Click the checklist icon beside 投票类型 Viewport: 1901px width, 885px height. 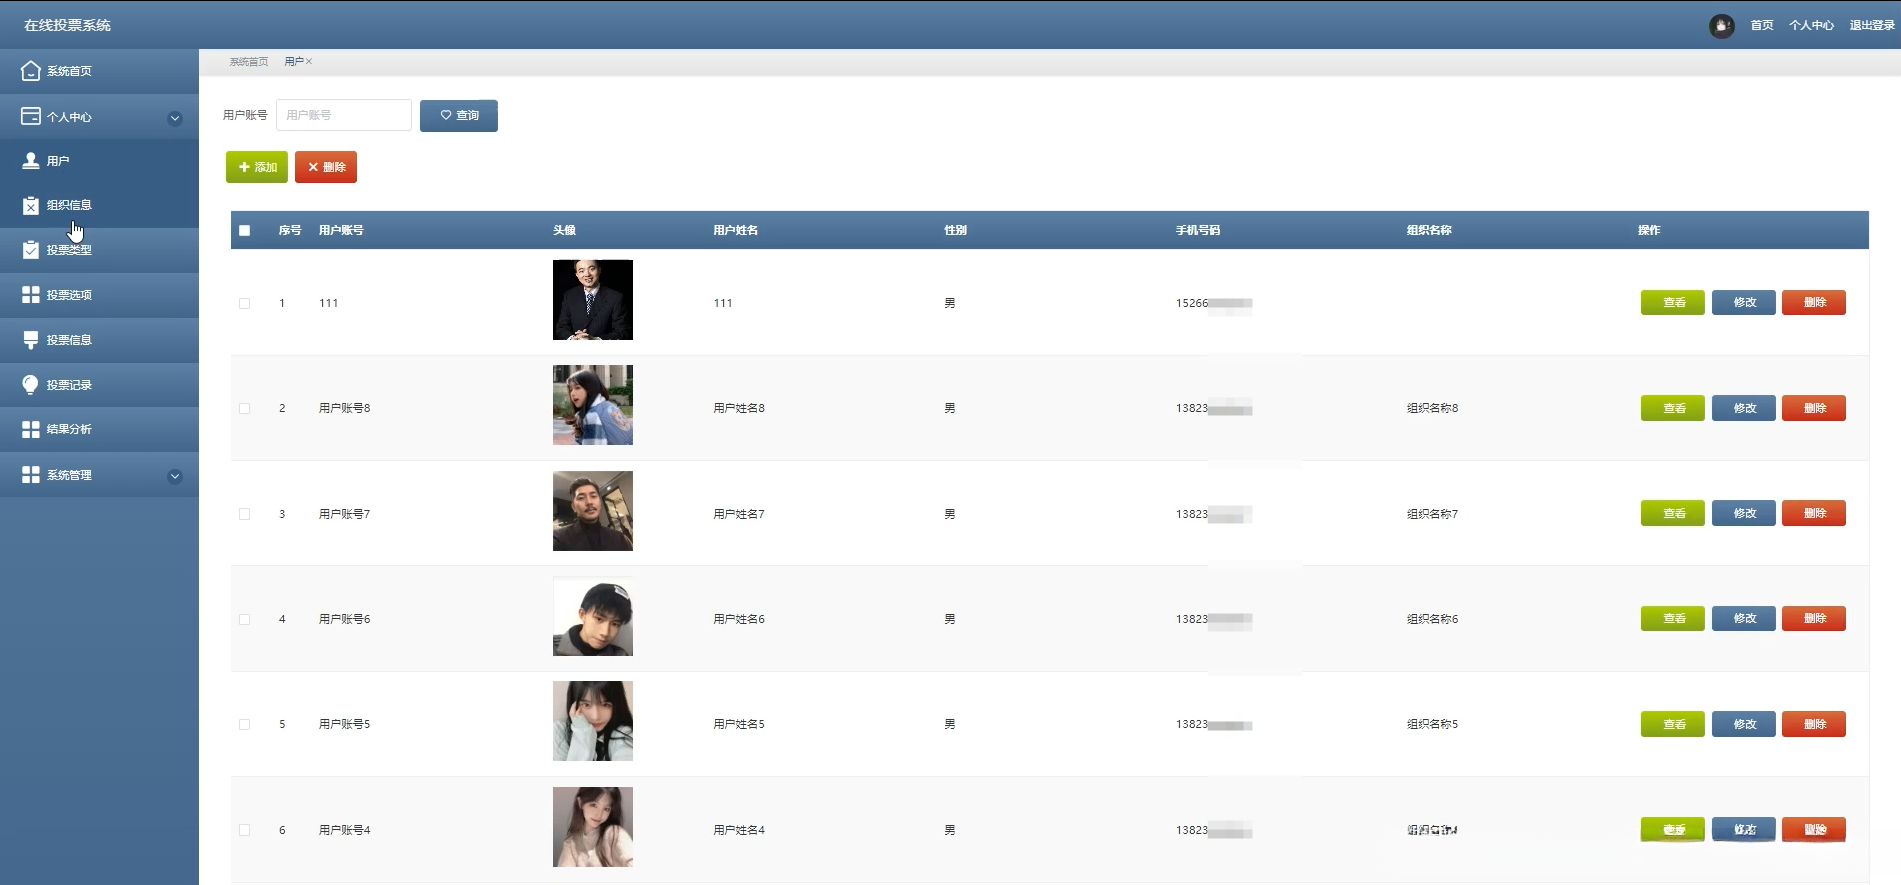pyautogui.click(x=31, y=250)
